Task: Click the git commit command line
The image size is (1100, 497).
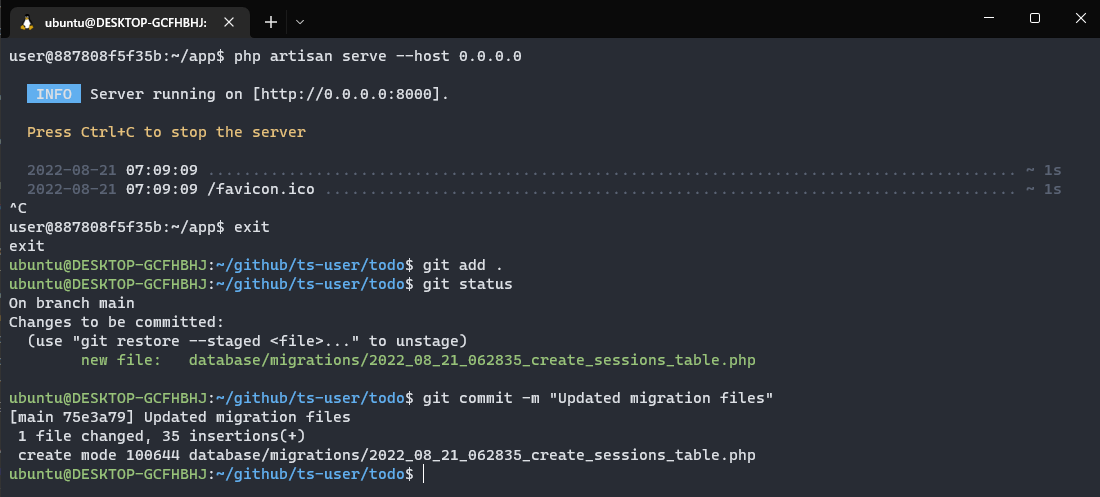Action: (391, 398)
